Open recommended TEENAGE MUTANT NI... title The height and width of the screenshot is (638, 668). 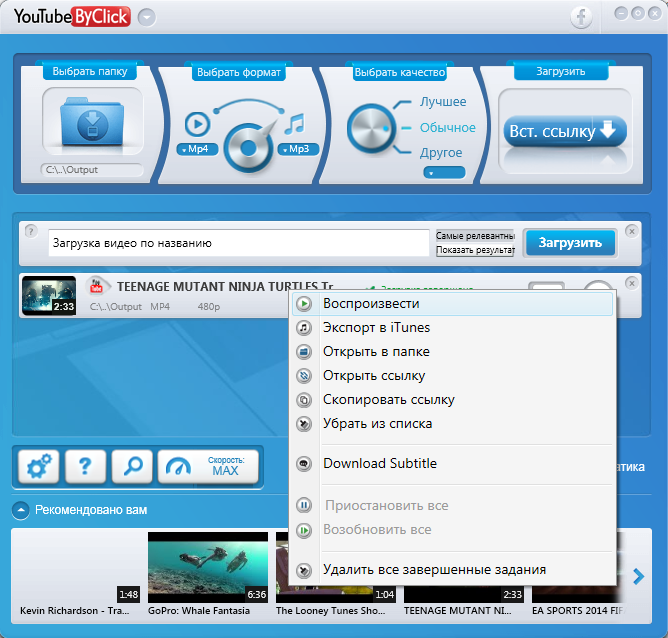coord(458,611)
